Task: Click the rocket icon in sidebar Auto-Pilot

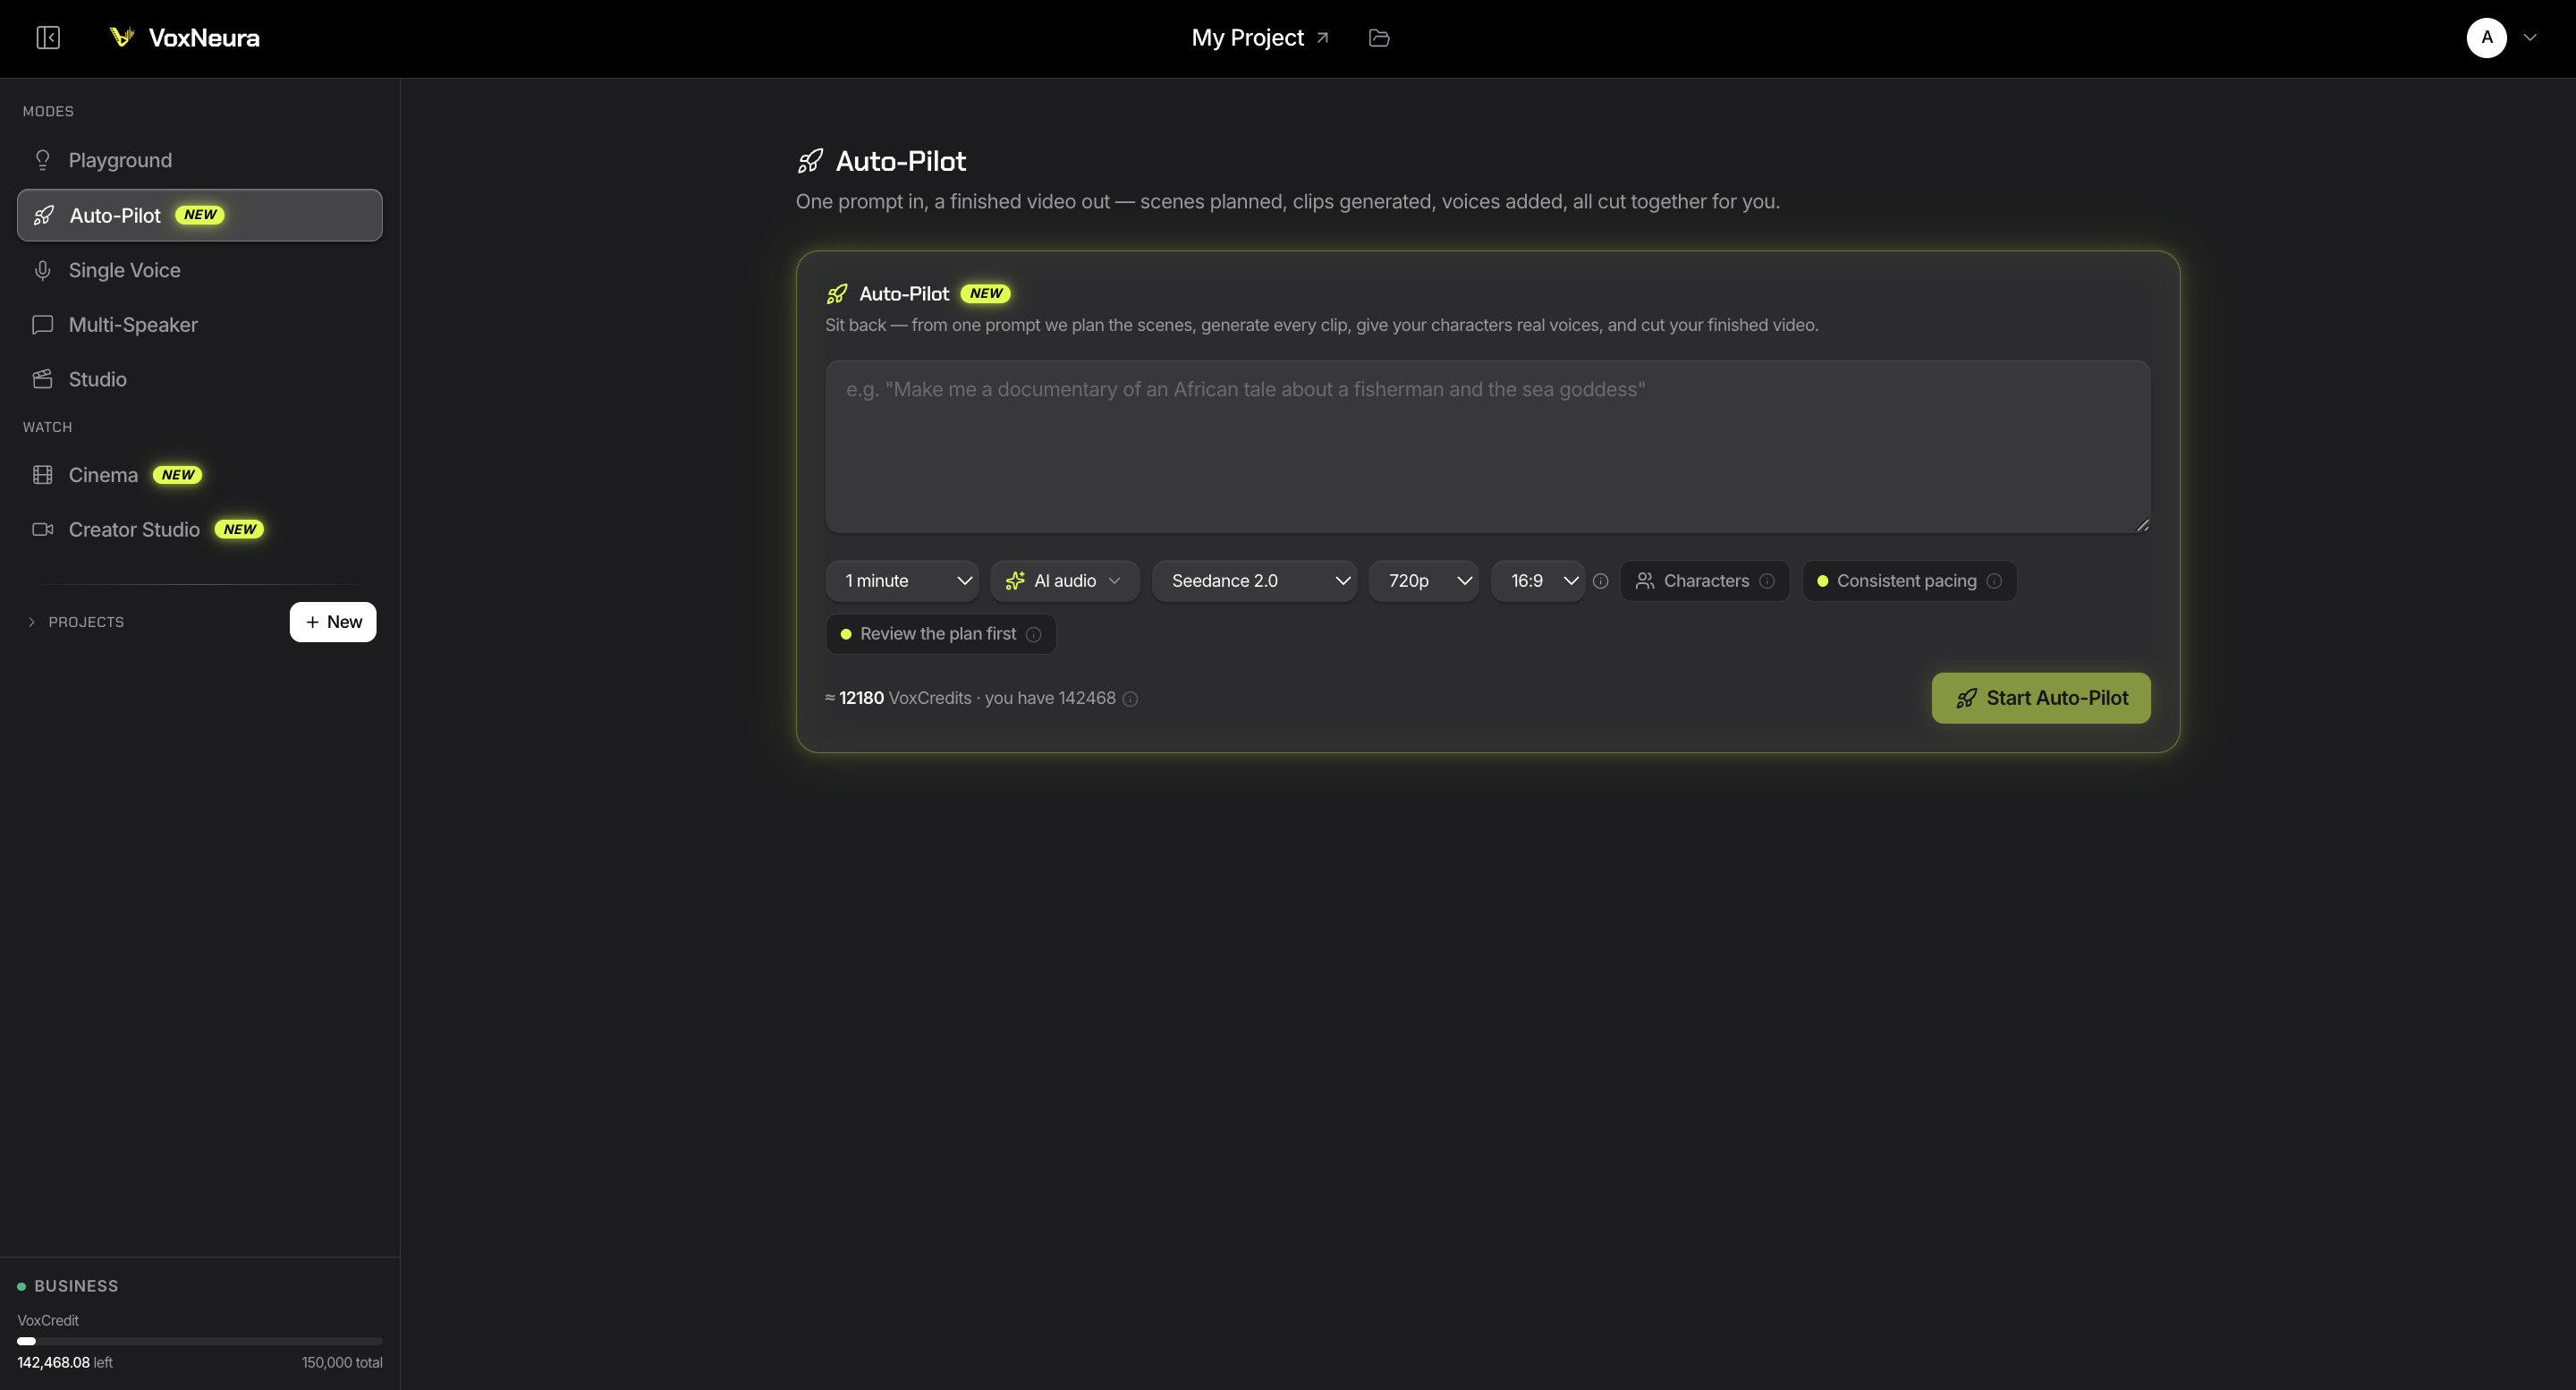Action: (x=44, y=215)
